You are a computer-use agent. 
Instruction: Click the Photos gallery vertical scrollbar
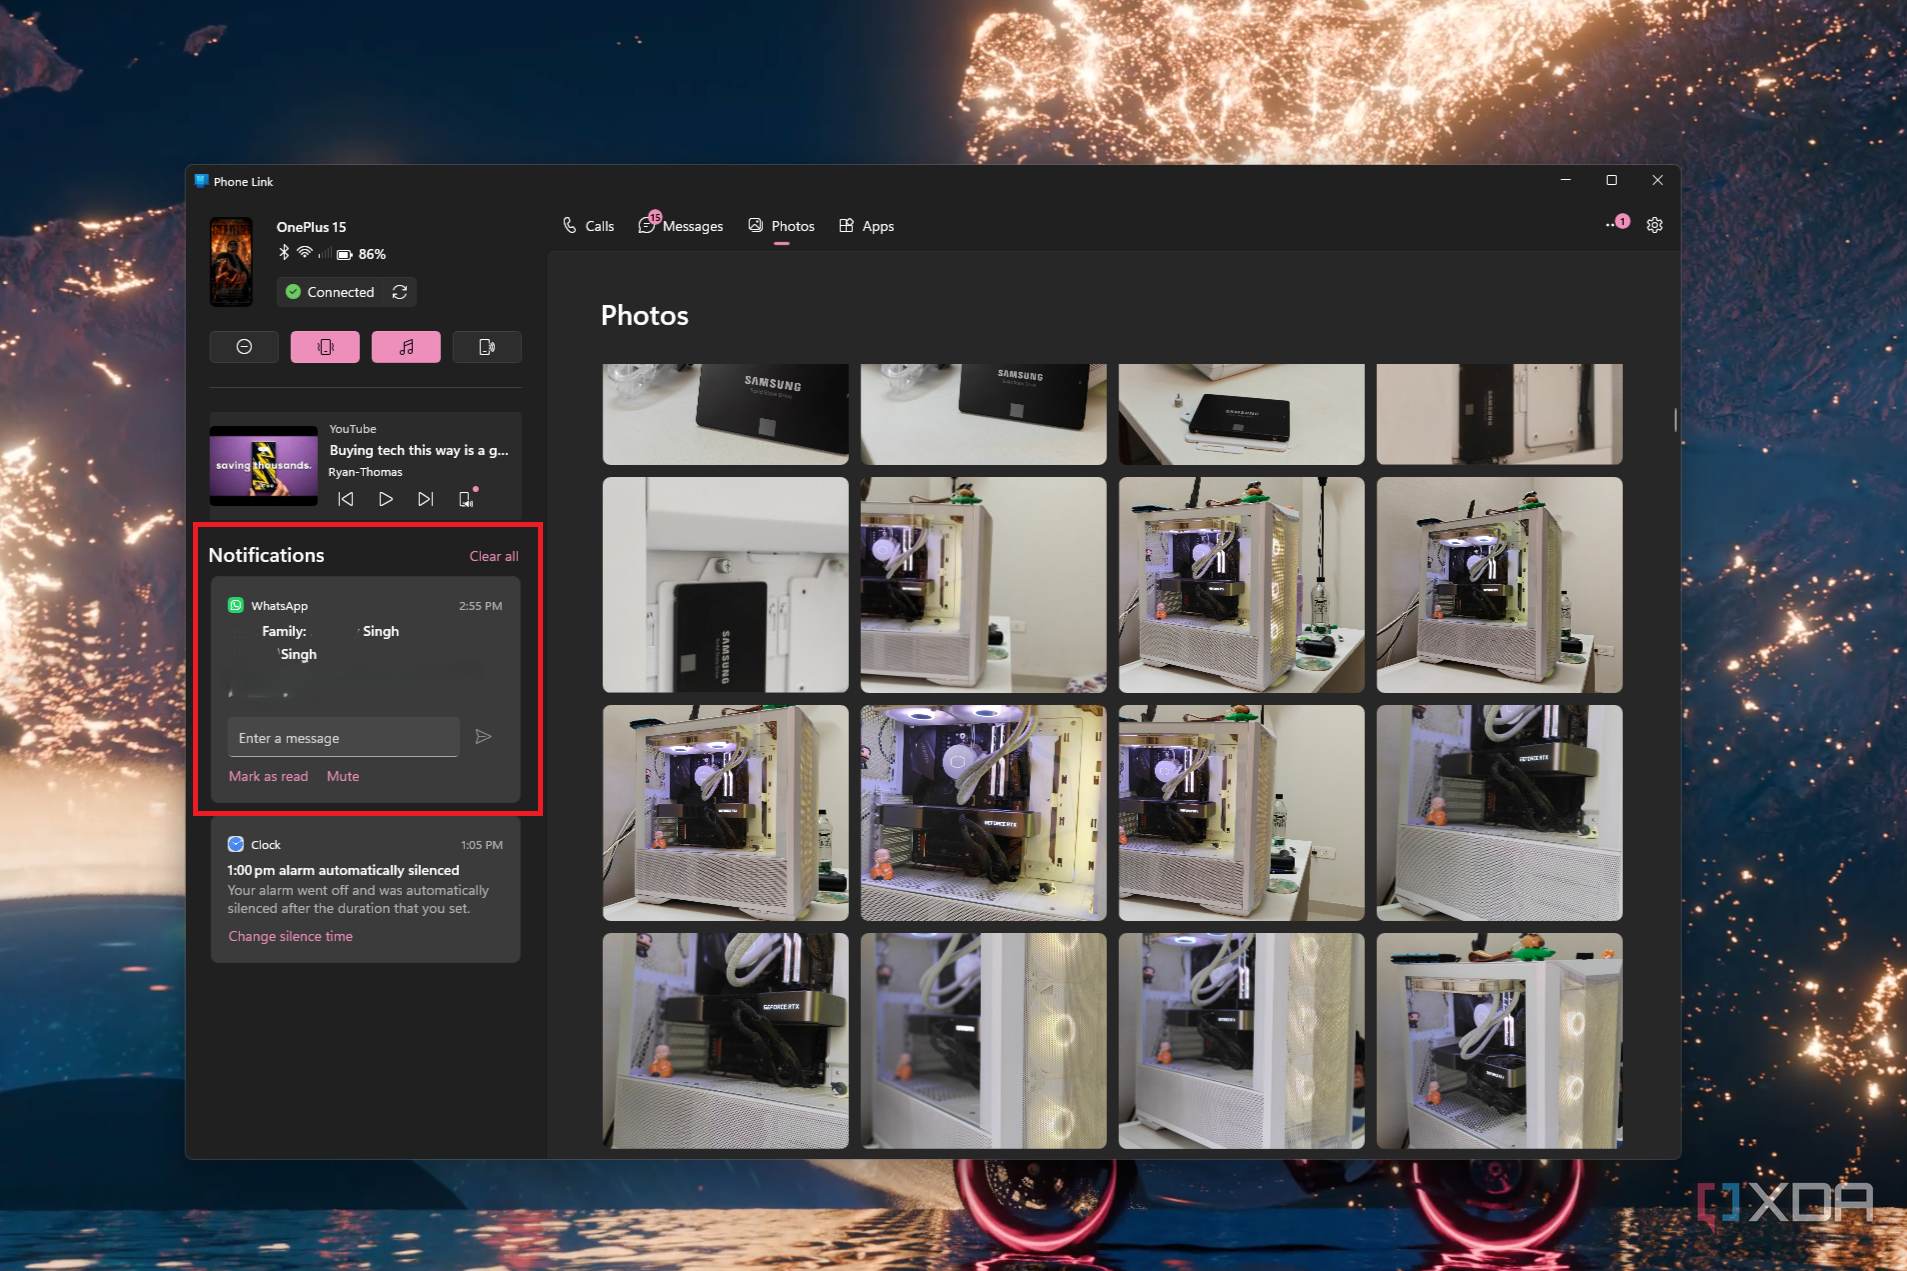1675,420
